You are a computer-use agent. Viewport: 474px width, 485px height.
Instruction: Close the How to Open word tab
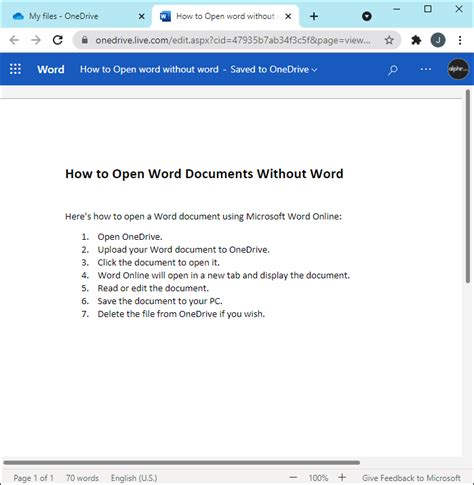pos(288,16)
